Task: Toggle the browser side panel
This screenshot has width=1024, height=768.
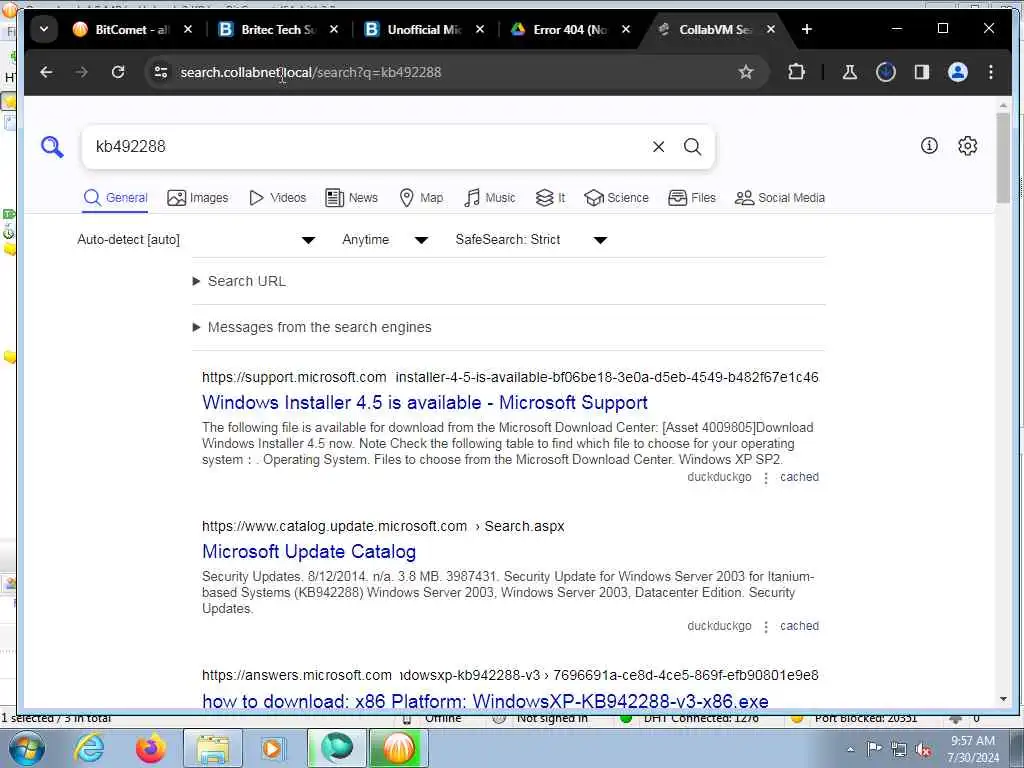Action: click(921, 72)
